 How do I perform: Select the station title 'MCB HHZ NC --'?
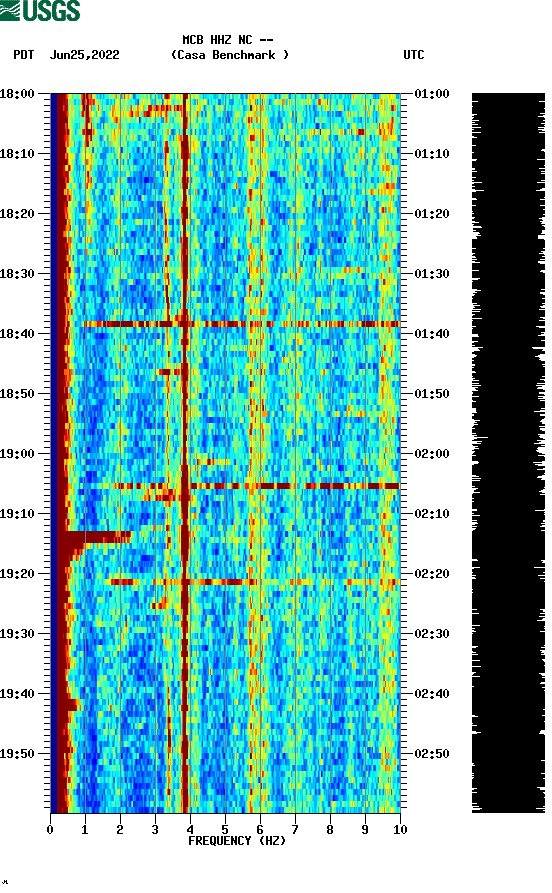[227, 40]
